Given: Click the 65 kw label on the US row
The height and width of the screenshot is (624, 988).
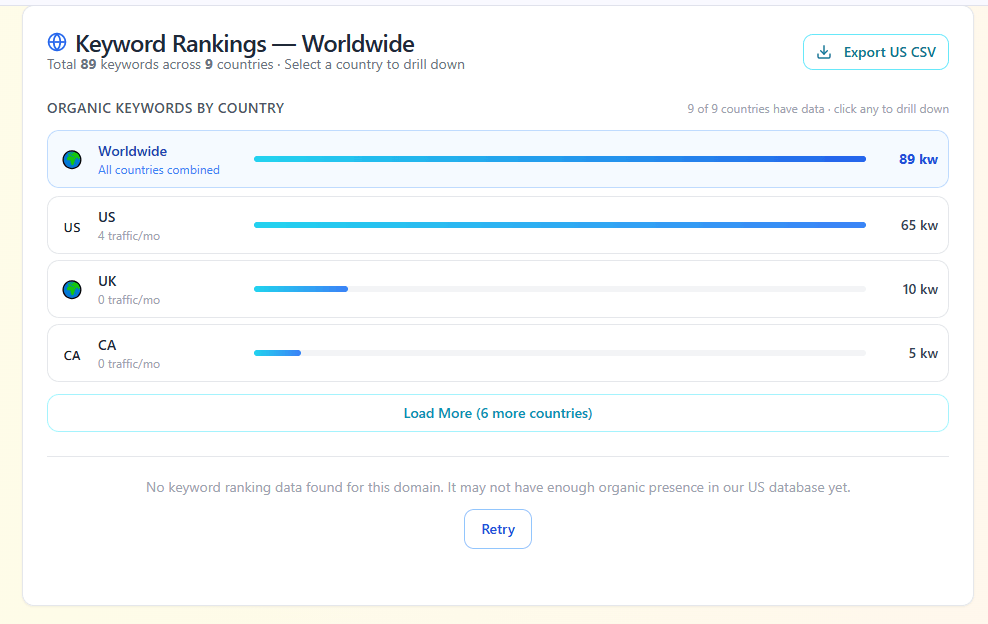Looking at the screenshot, I should click(x=918, y=224).
